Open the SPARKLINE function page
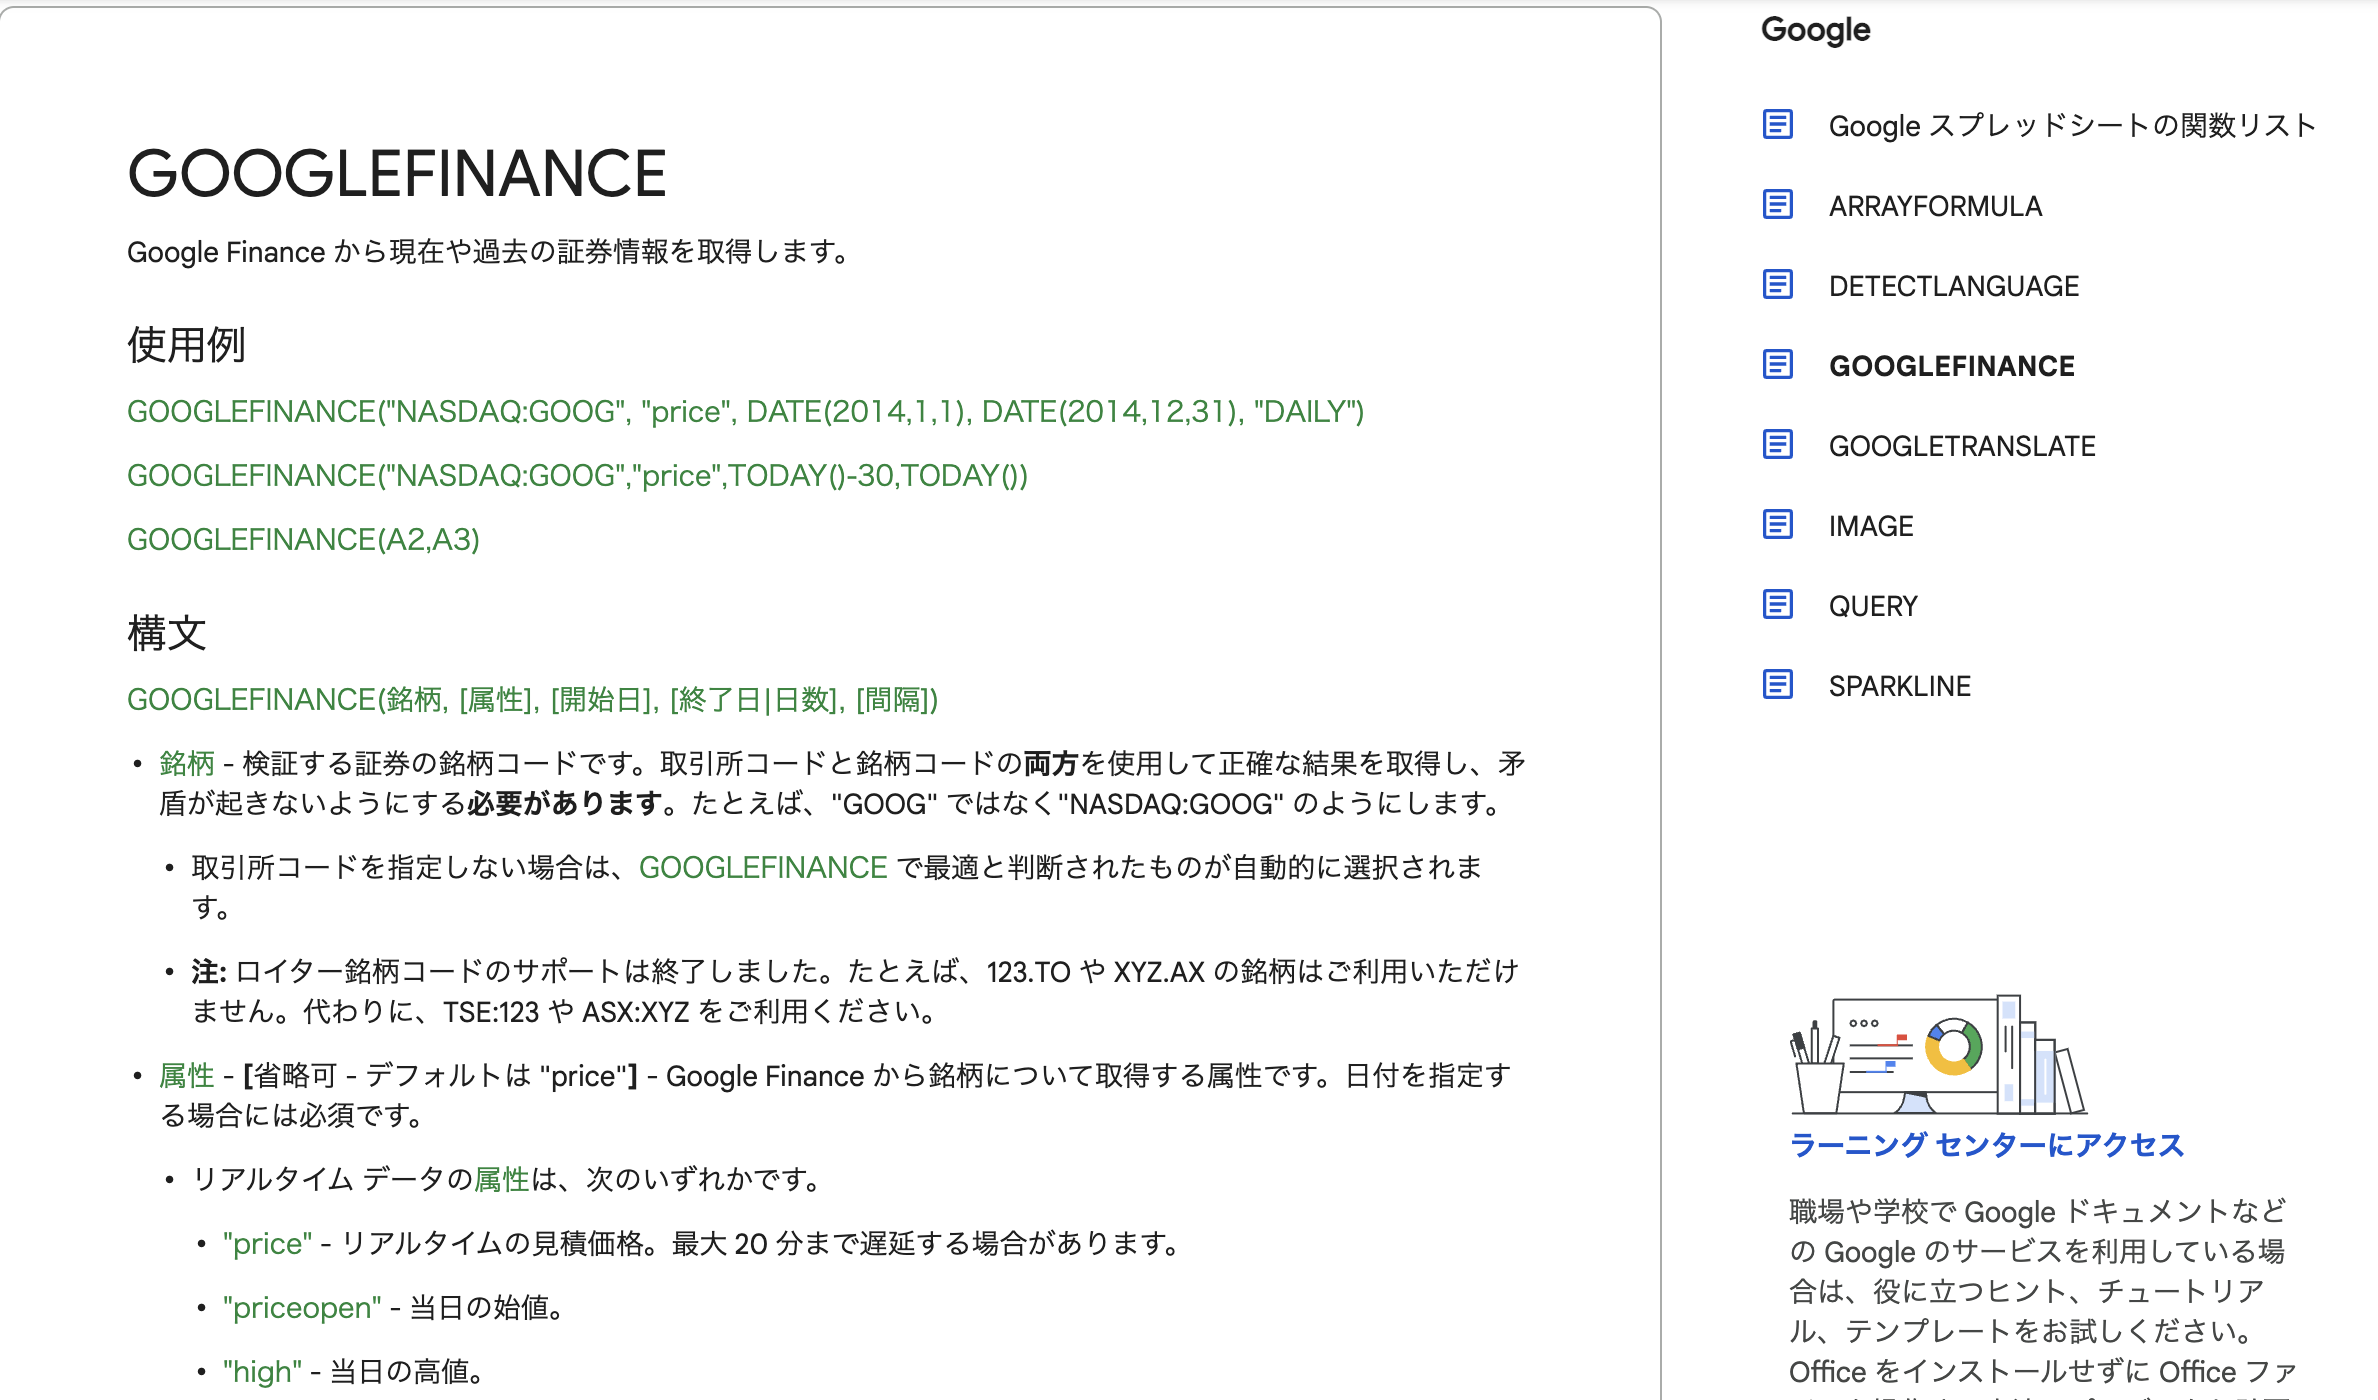This screenshot has height=1400, width=2378. pos(1900,685)
